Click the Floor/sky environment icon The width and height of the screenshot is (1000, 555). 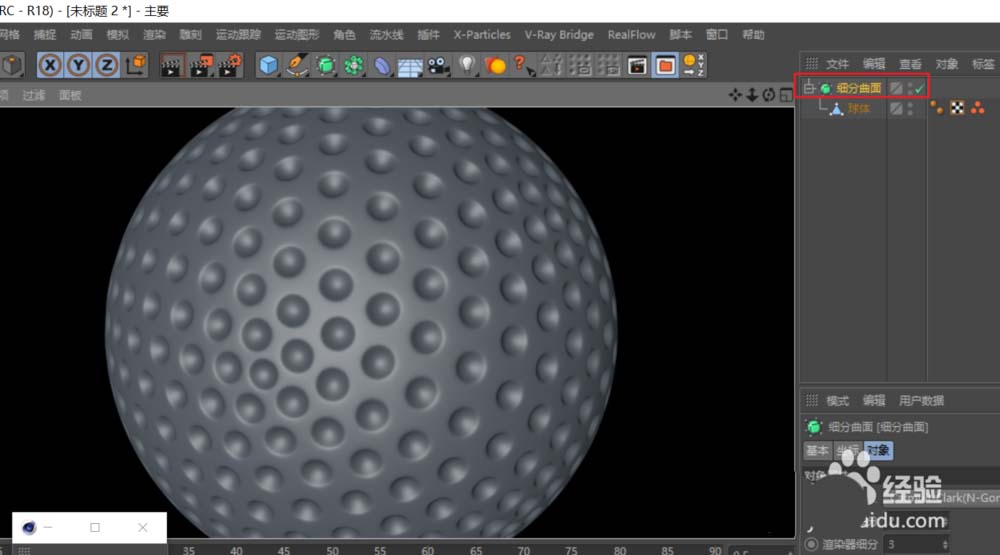410,66
